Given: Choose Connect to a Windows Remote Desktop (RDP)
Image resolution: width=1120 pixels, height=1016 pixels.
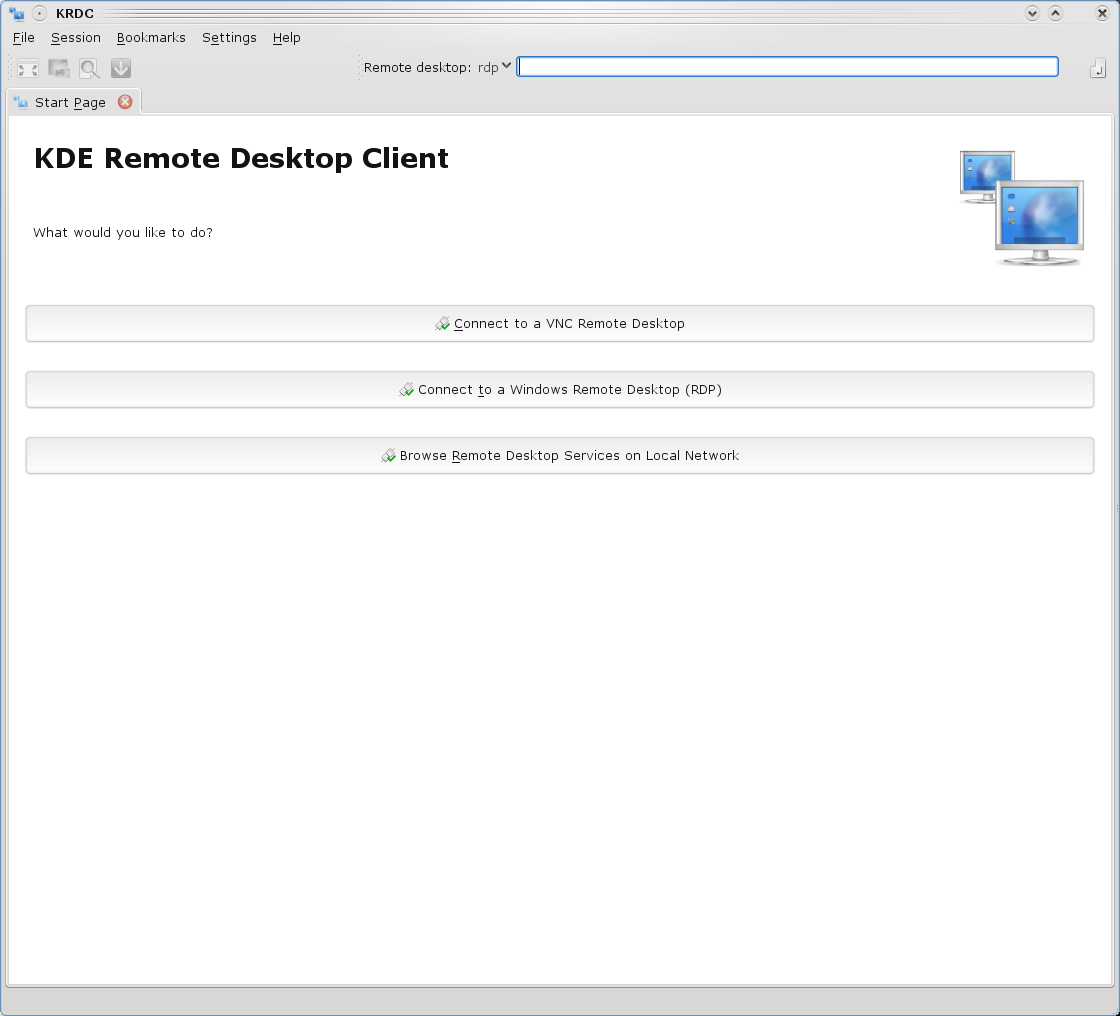Looking at the screenshot, I should (560, 390).
